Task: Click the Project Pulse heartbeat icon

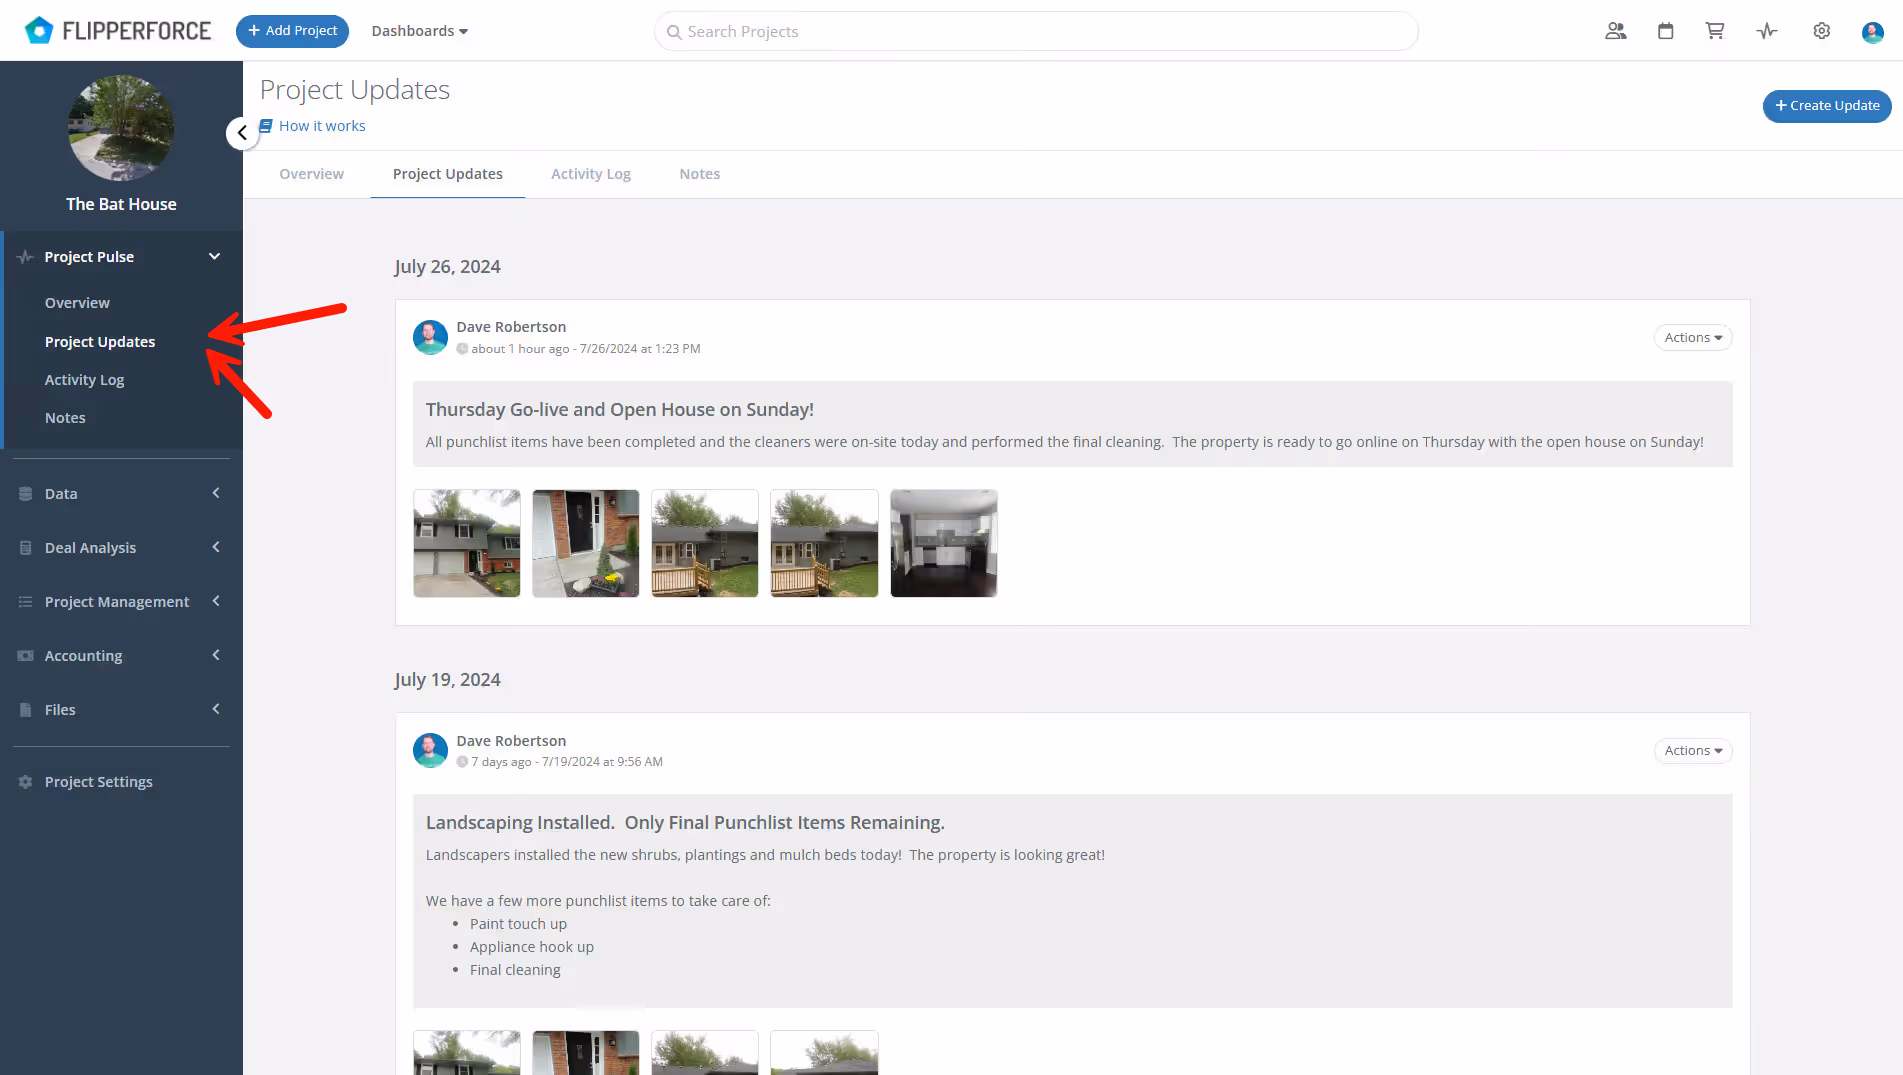Action: (x=26, y=257)
